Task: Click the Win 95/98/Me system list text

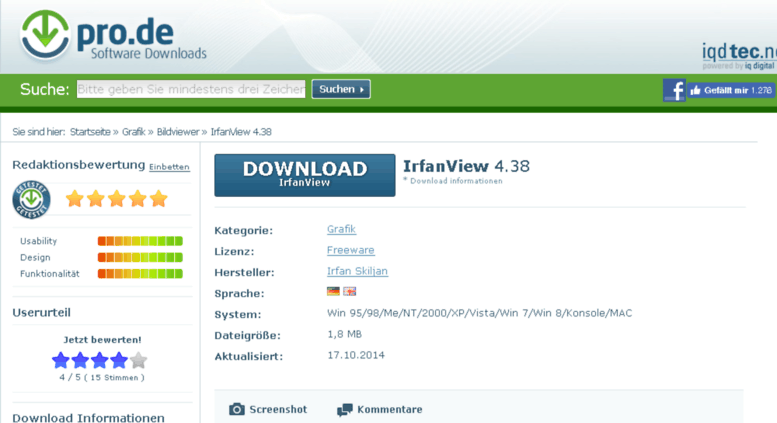Action: [x=479, y=313]
